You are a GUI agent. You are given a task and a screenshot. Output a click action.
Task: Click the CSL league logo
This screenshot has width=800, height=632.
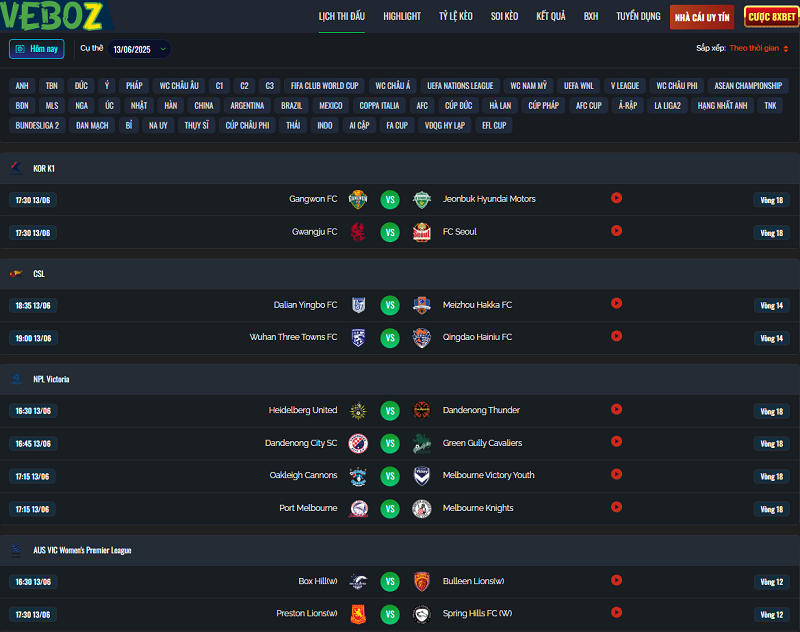pyautogui.click(x=16, y=273)
